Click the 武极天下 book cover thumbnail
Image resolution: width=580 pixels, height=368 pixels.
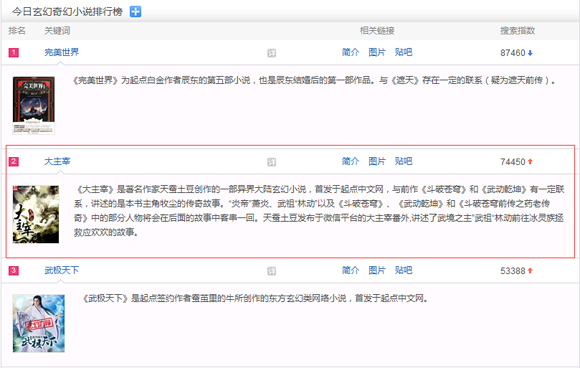pyautogui.click(x=38, y=323)
